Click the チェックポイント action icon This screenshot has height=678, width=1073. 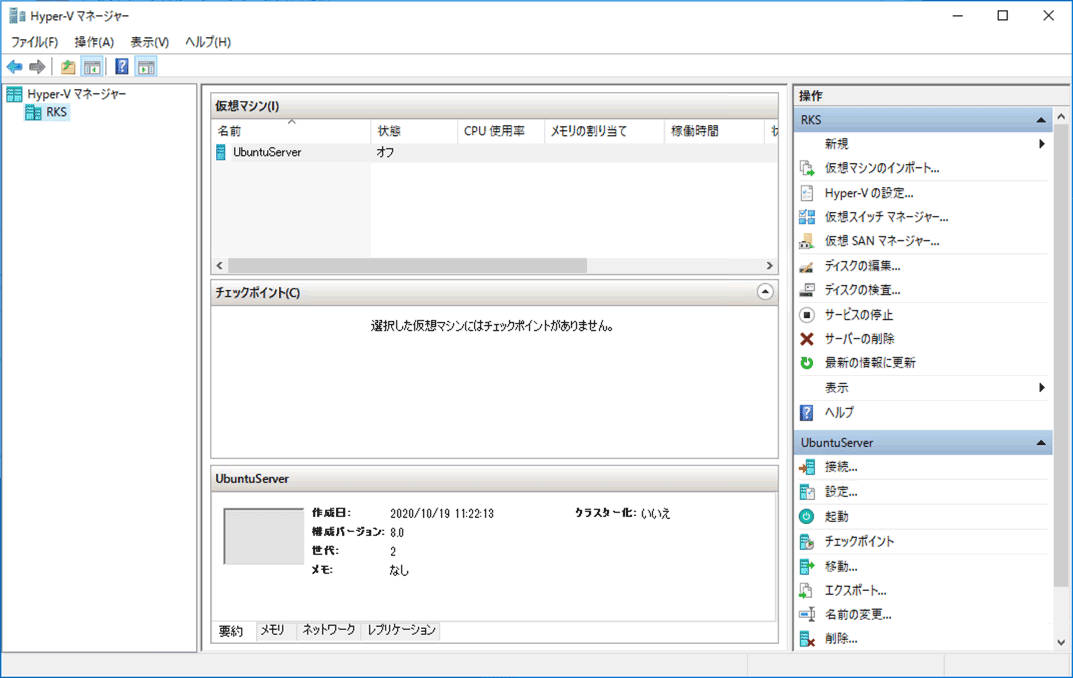[807, 542]
